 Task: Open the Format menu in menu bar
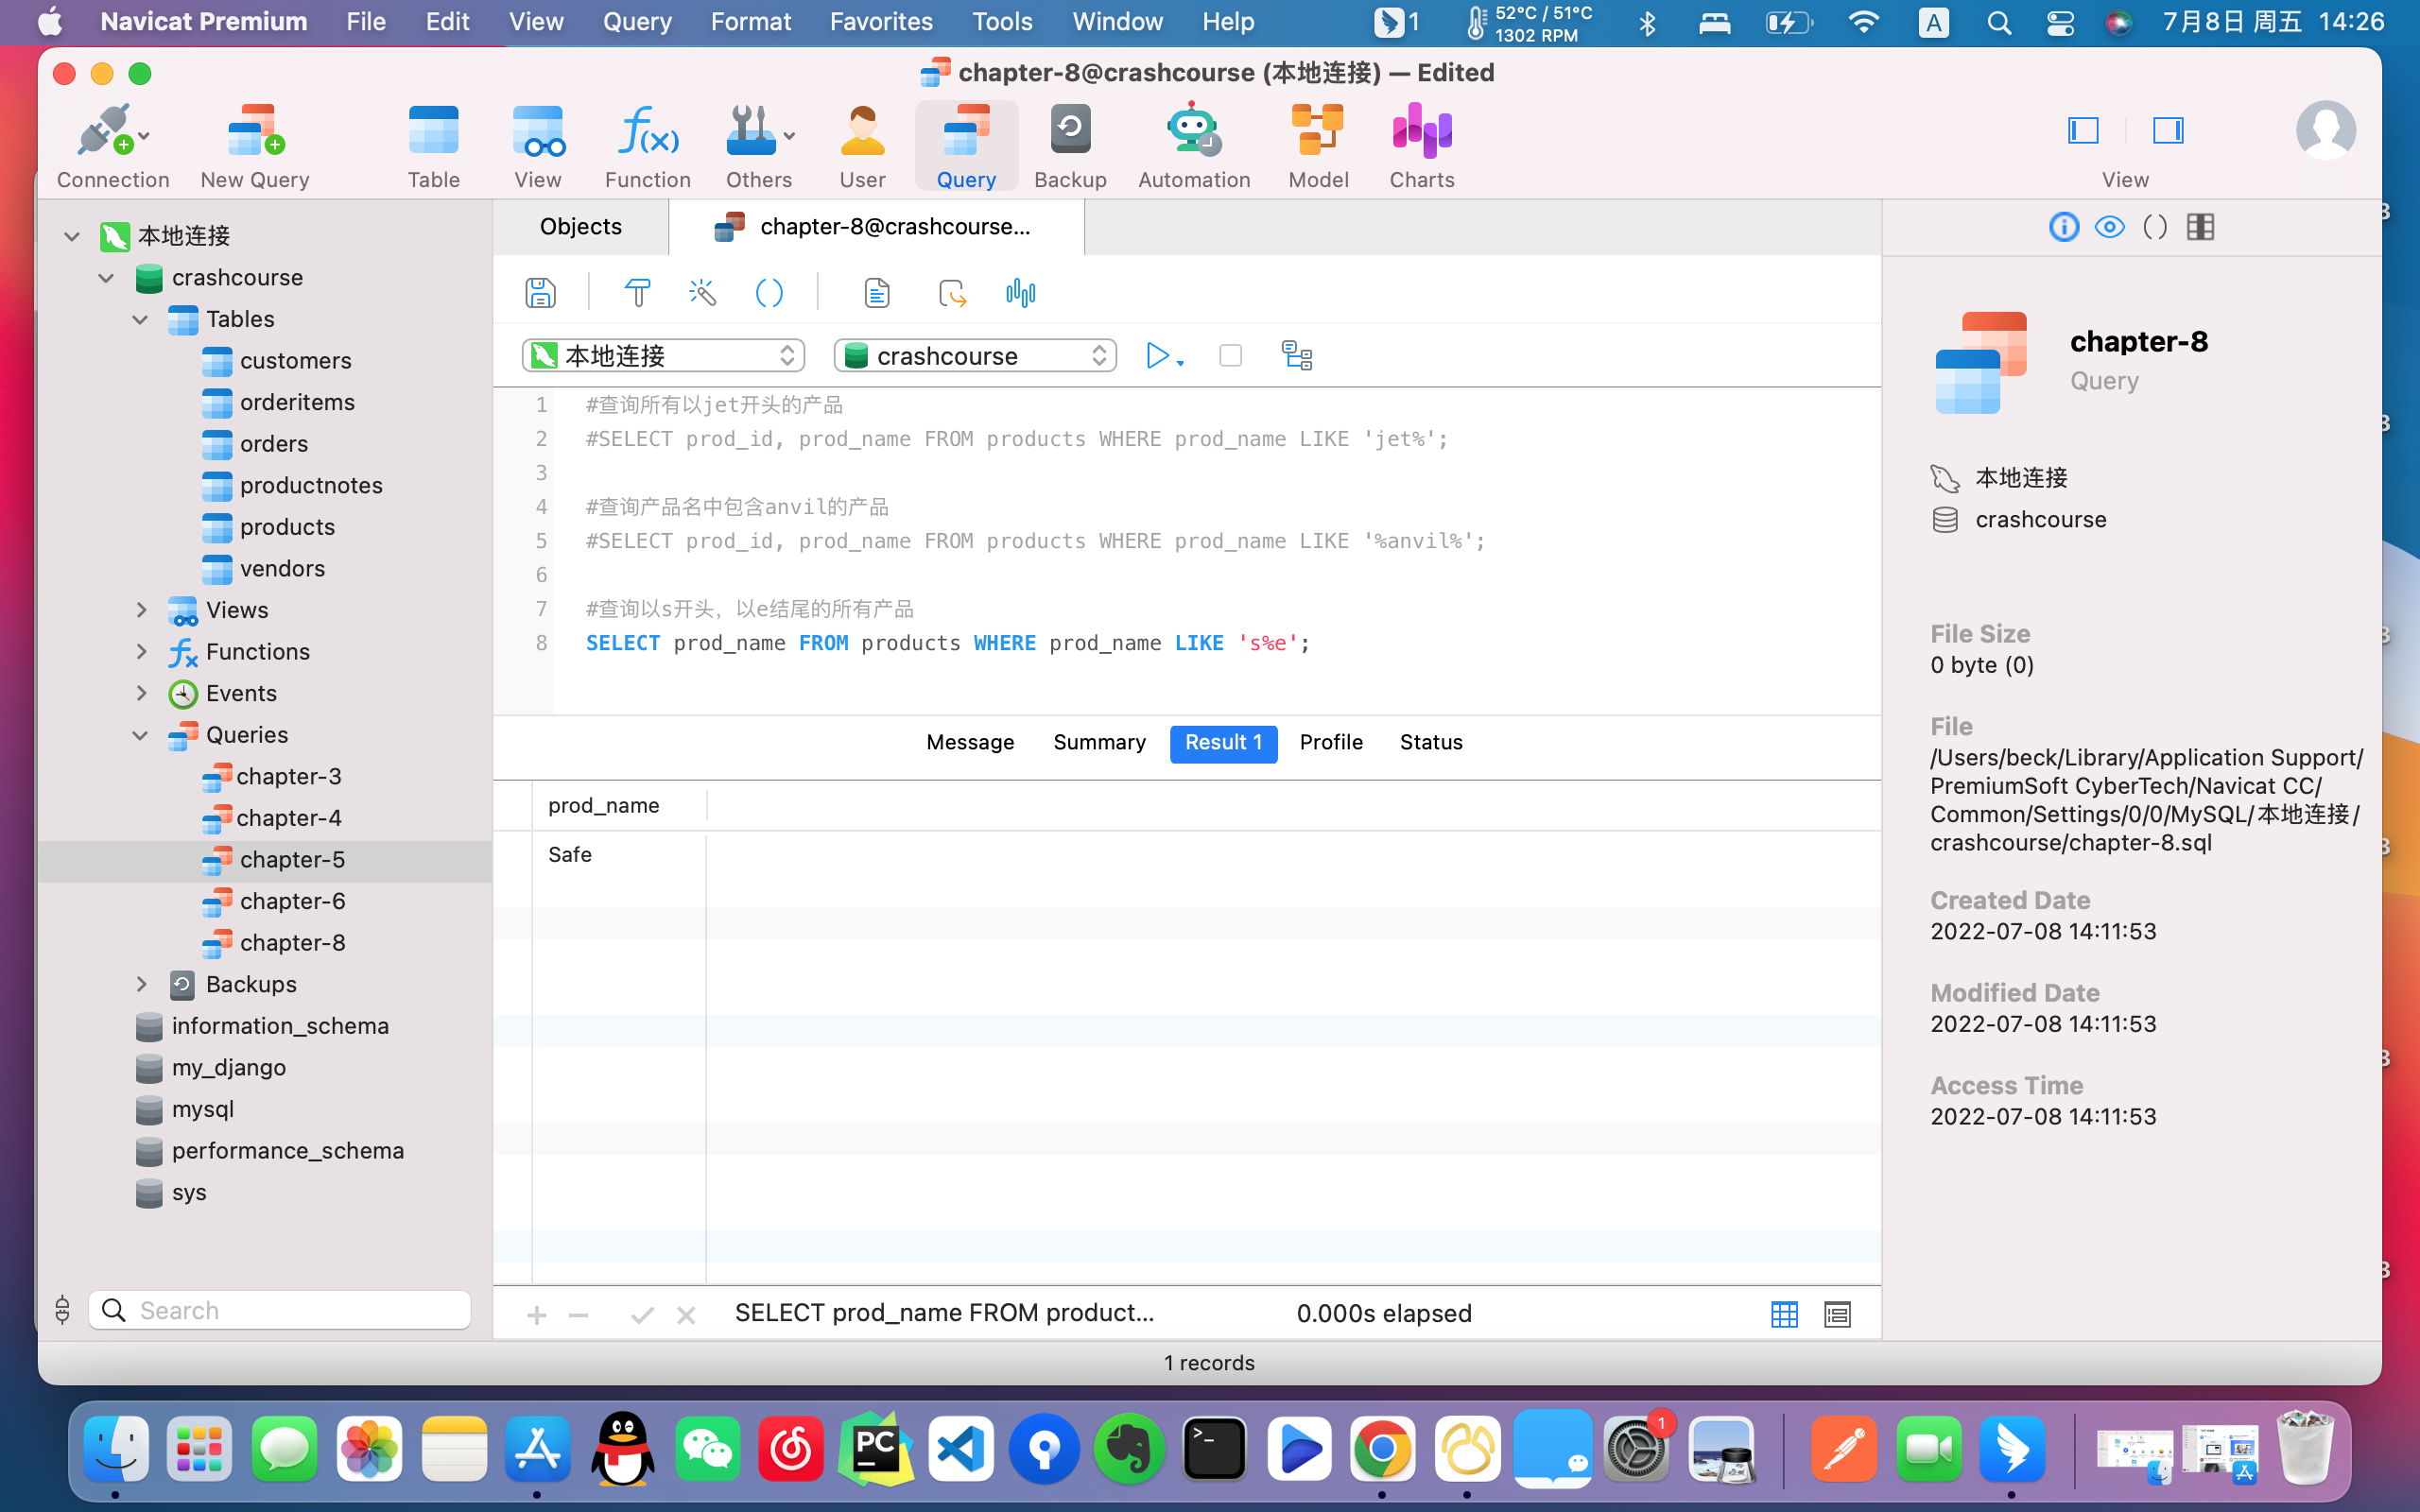[750, 22]
